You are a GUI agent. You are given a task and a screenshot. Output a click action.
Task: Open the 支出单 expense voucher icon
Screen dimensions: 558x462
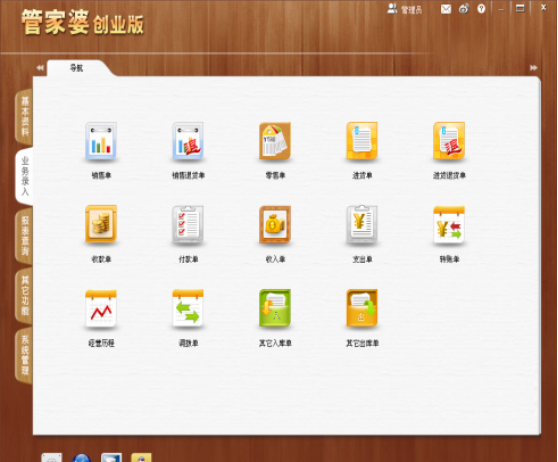(362, 224)
